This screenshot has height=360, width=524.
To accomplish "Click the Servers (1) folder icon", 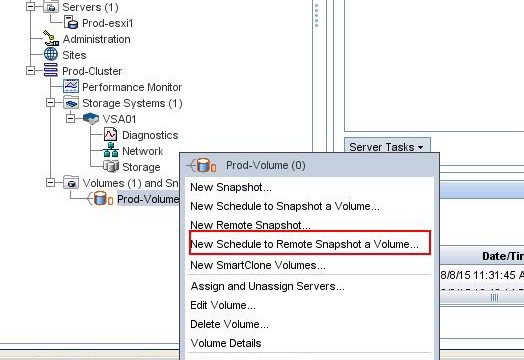I will tap(51, 7).
